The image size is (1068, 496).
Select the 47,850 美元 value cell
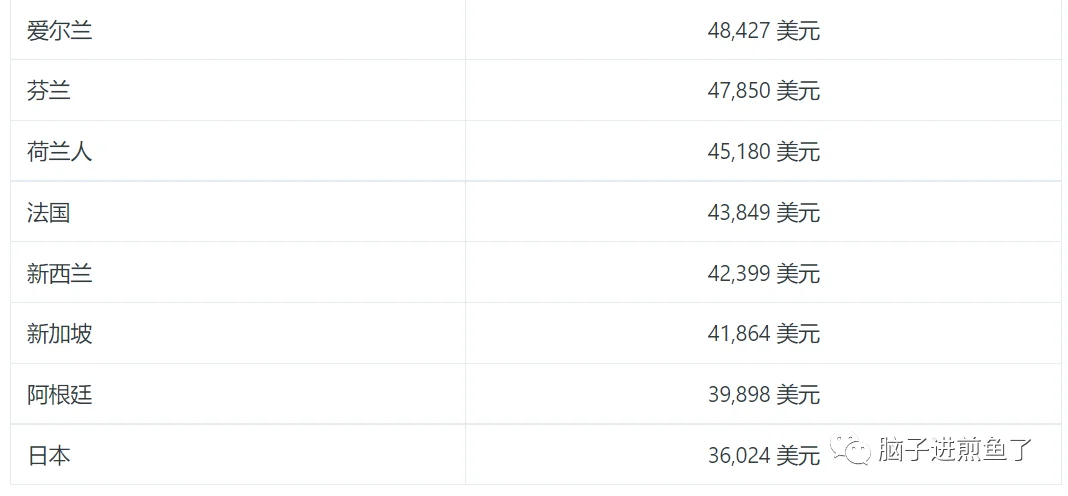click(x=764, y=90)
